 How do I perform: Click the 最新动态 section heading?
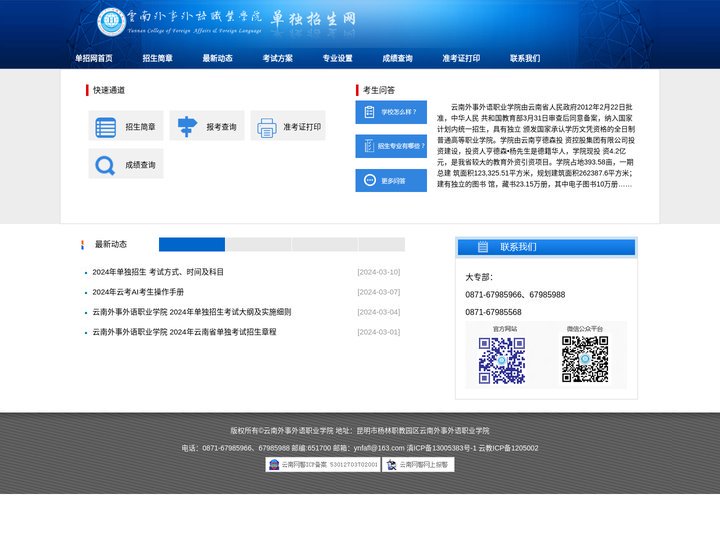[x=111, y=244]
